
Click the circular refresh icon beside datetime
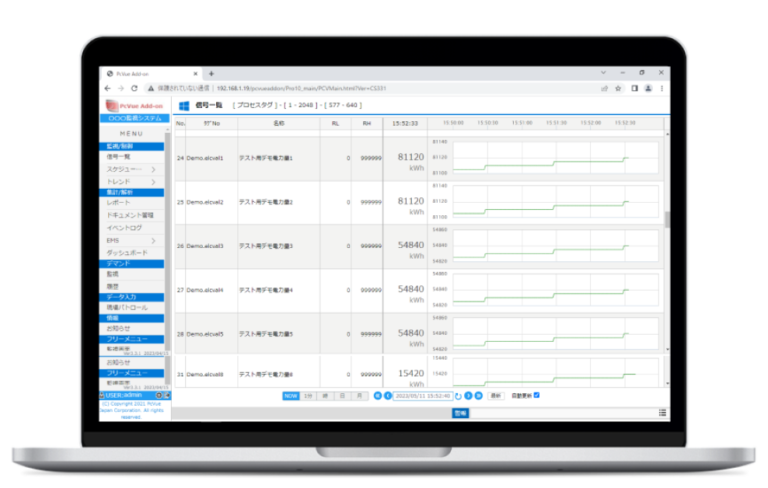[457, 395]
